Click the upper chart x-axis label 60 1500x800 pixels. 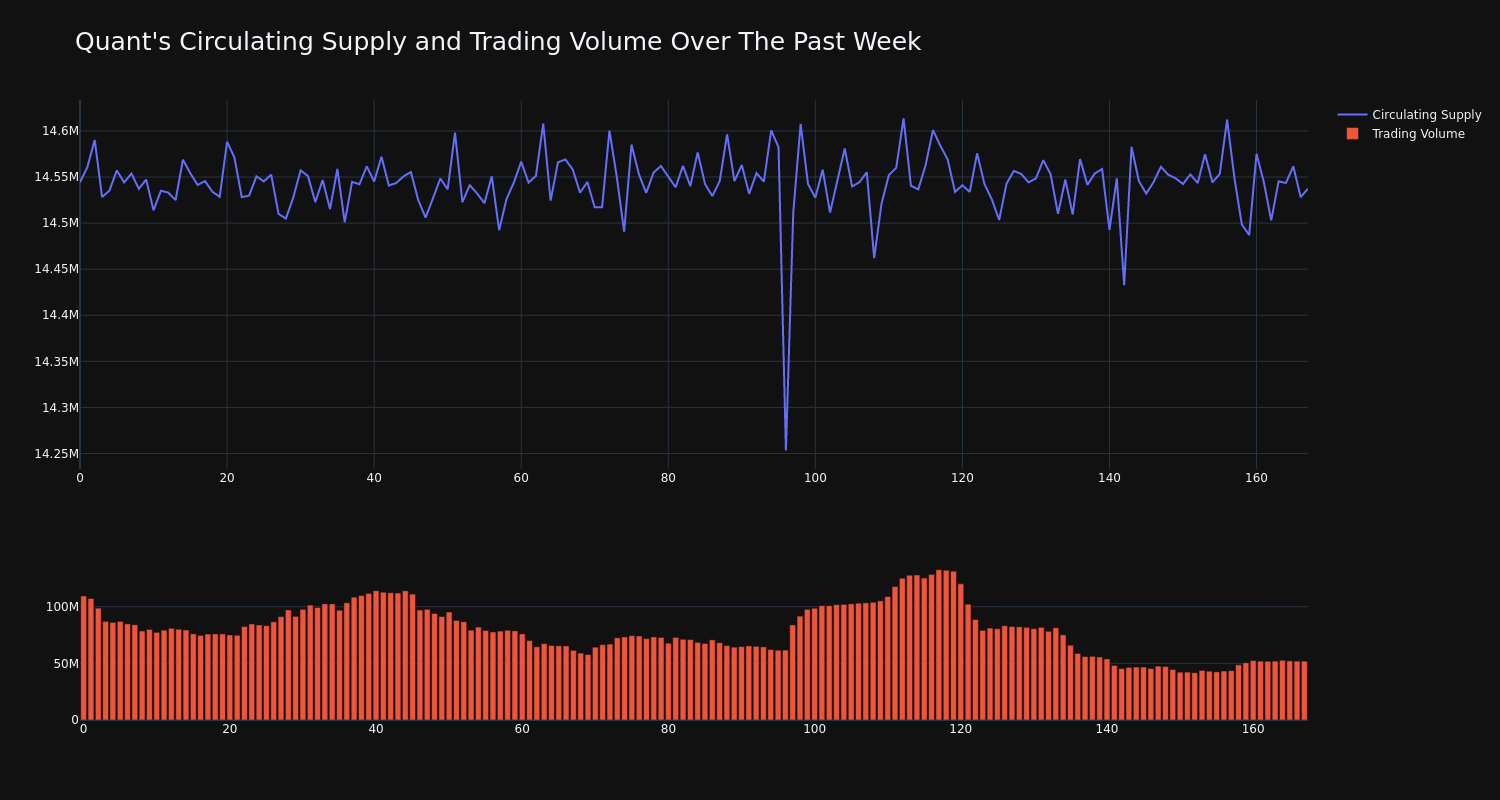521,478
